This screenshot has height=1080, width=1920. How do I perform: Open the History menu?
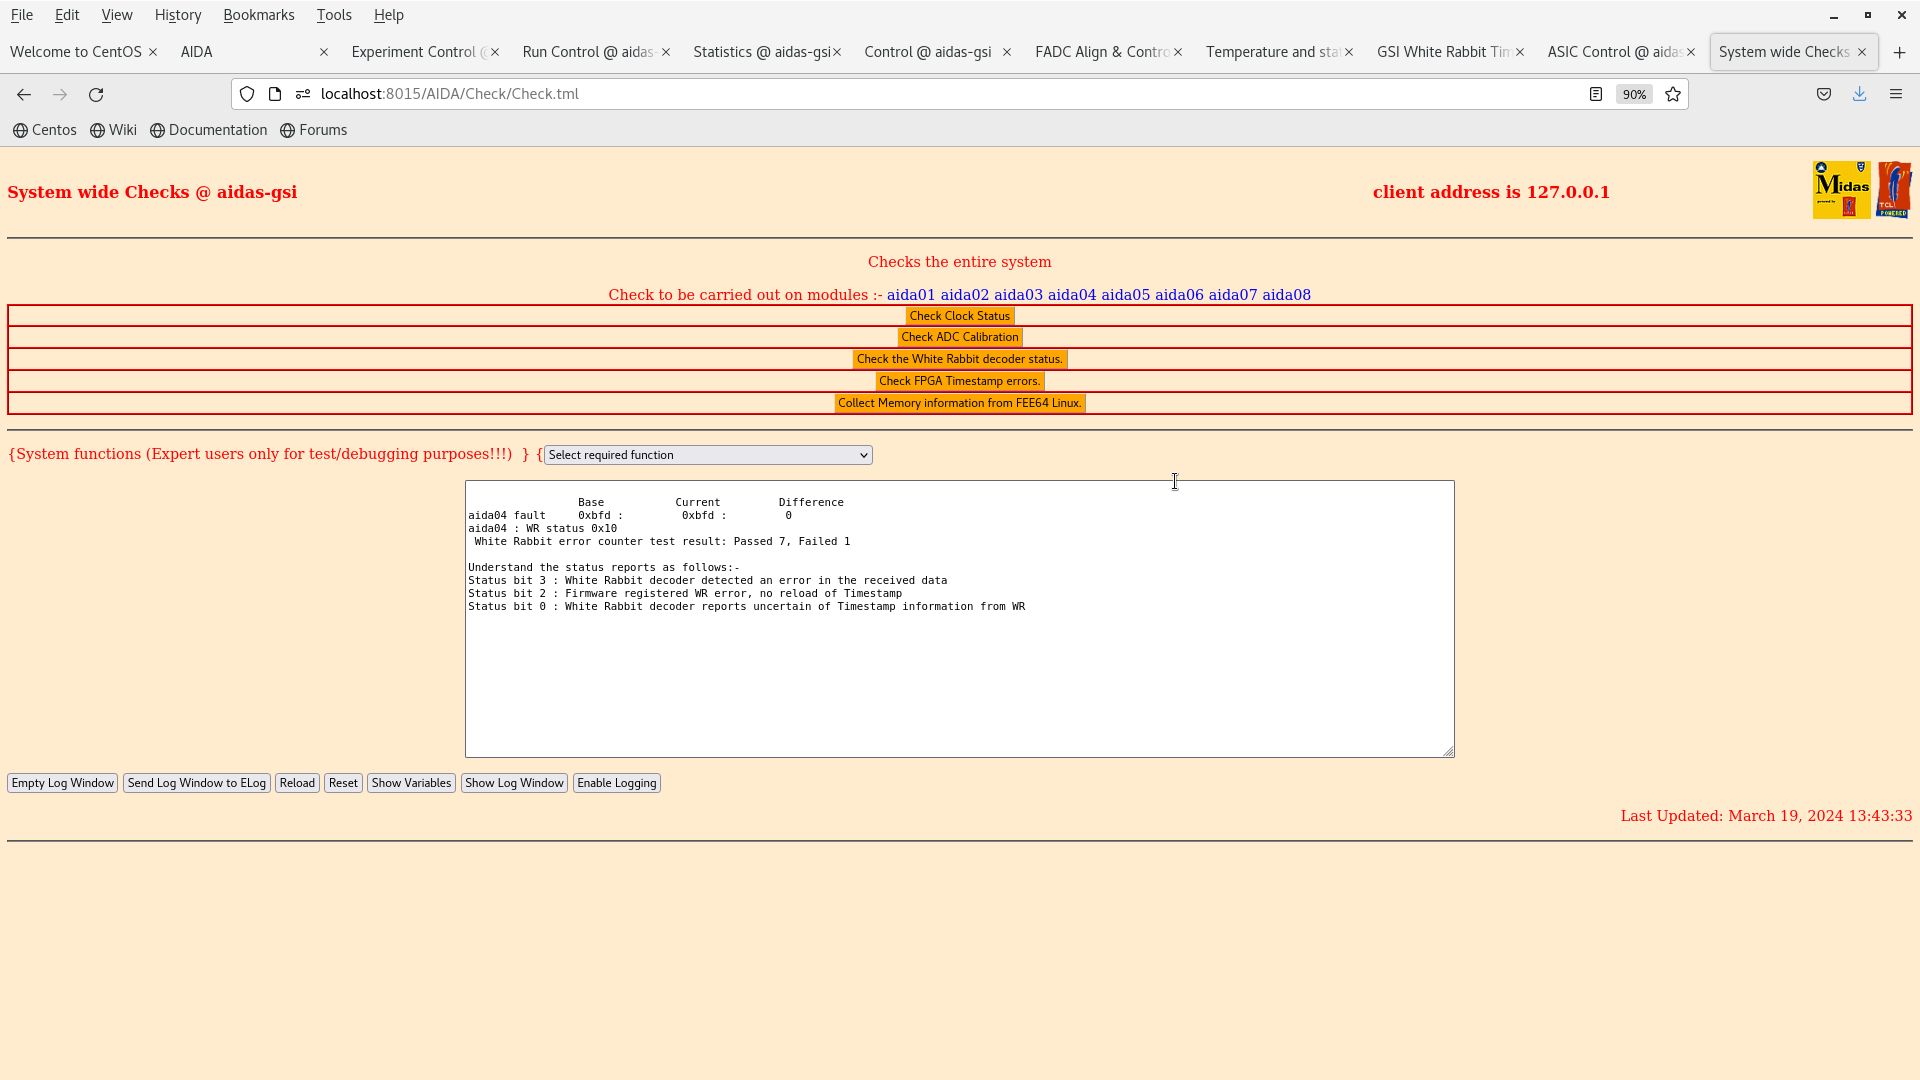tap(178, 15)
